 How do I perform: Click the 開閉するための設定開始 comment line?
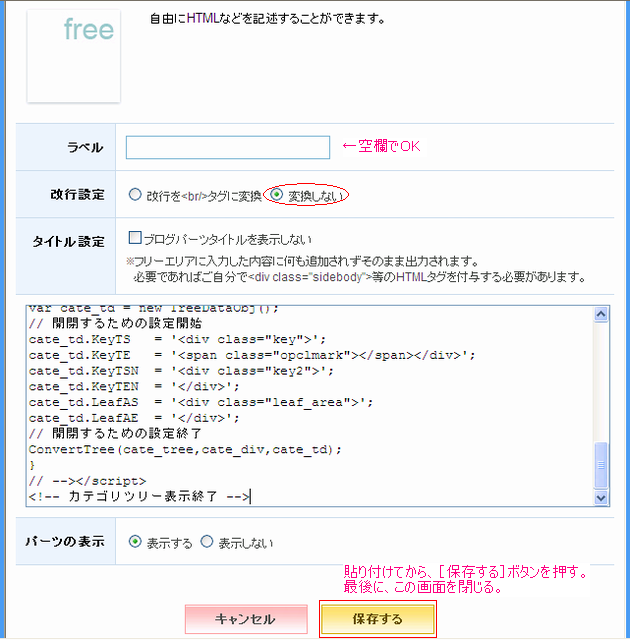pyautogui.click(x=115, y=323)
